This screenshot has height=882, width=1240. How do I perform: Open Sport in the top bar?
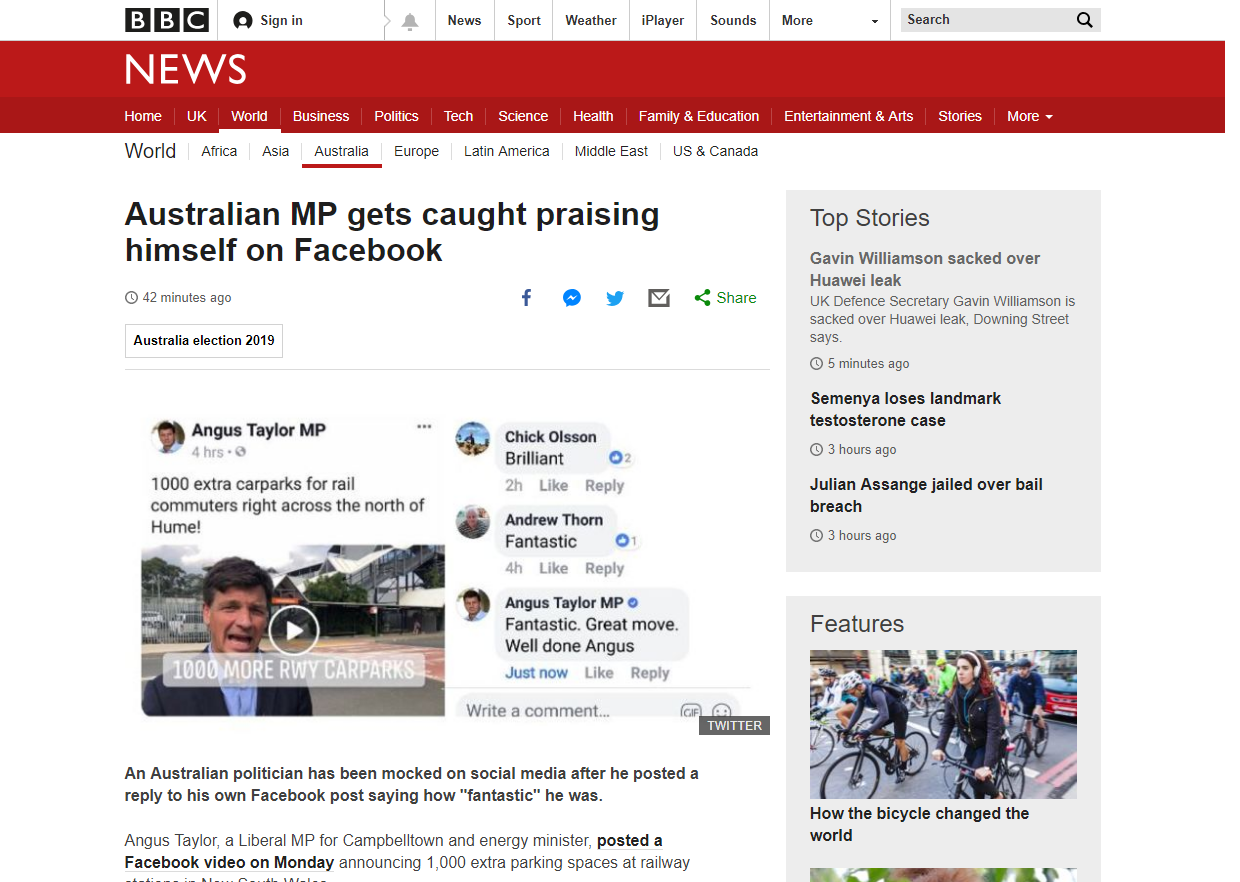click(x=524, y=20)
